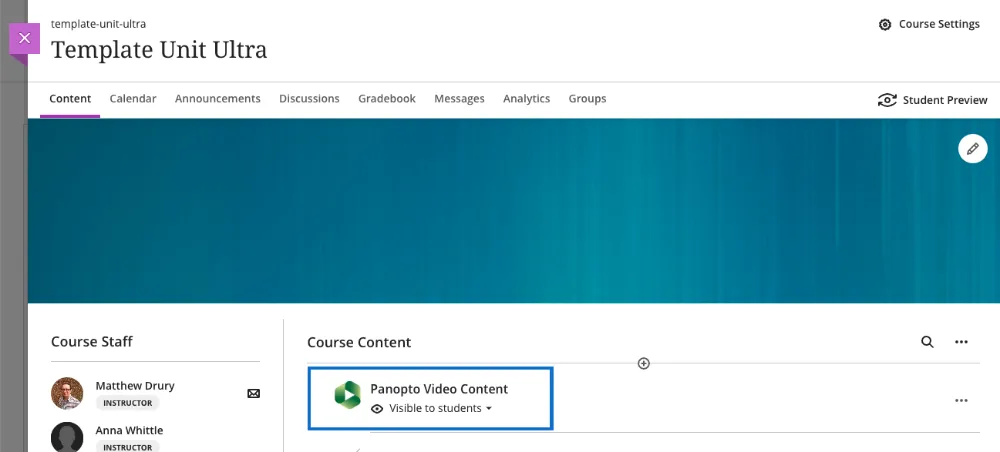Go to the Announcements tab
Viewport: 1000px width, 452px height.
tap(217, 99)
